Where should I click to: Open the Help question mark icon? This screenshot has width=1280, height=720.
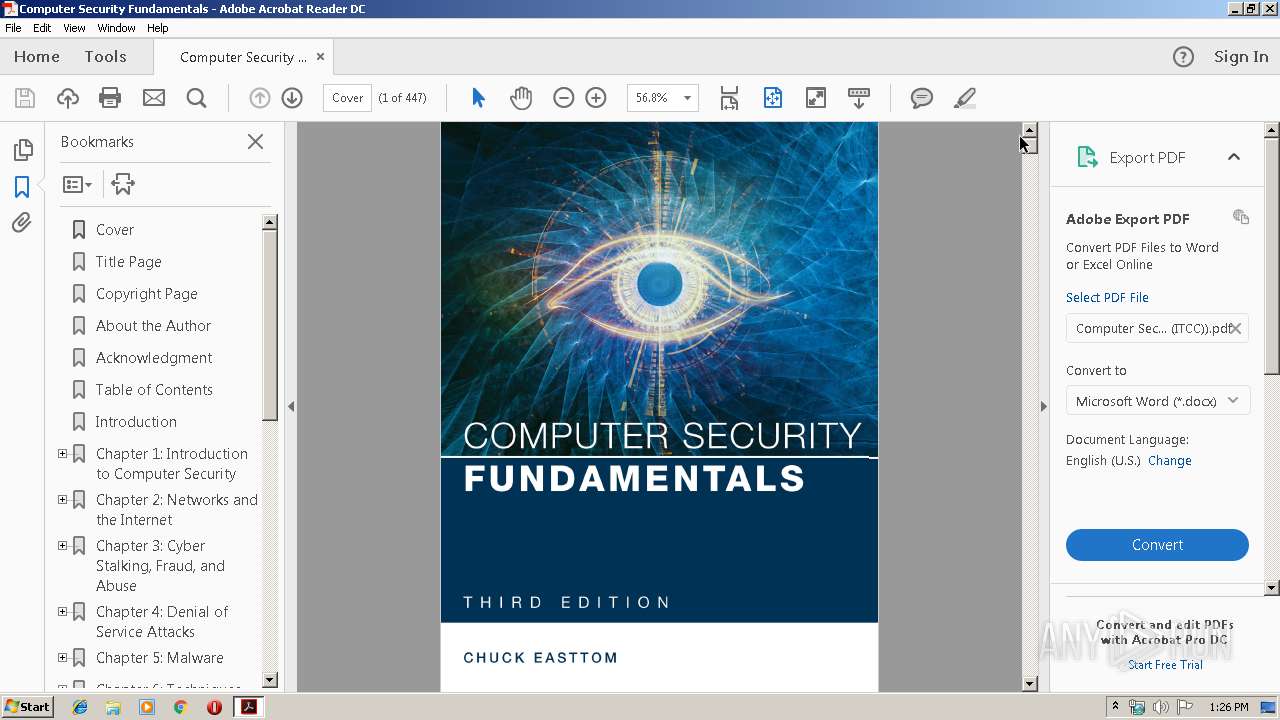pyautogui.click(x=1183, y=57)
